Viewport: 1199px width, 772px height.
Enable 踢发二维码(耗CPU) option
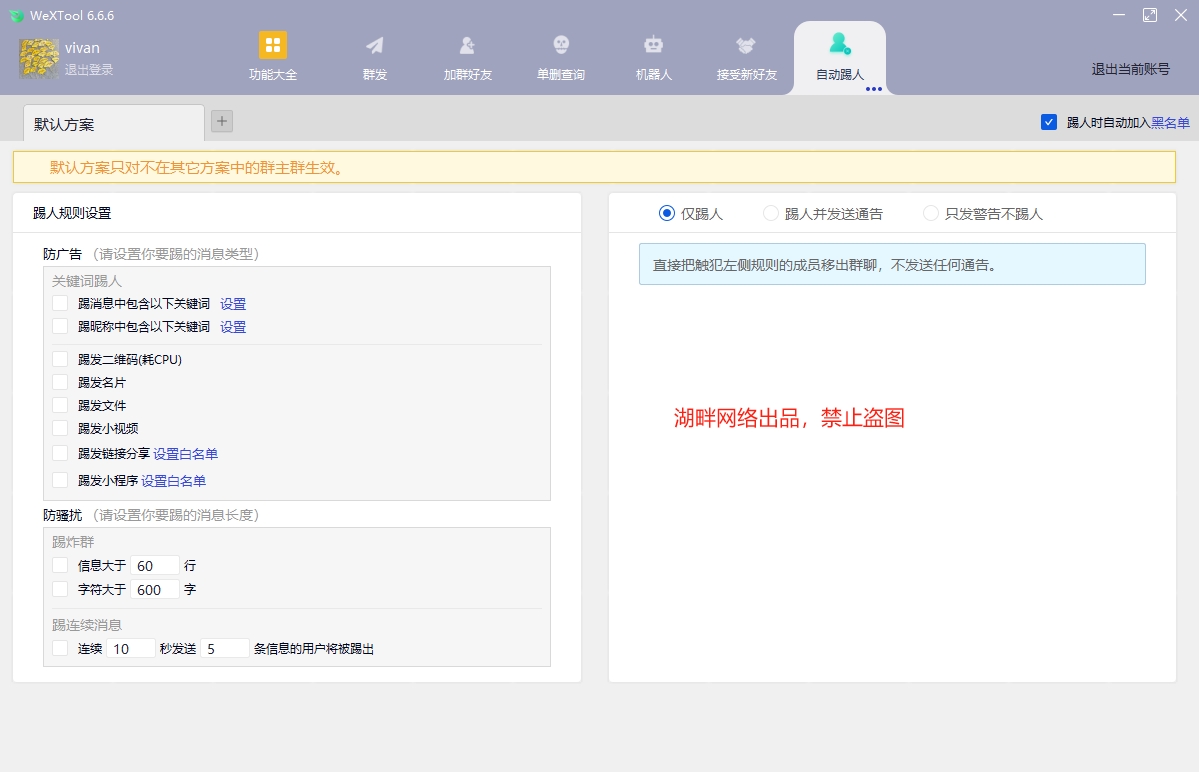click(x=60, y=358)
